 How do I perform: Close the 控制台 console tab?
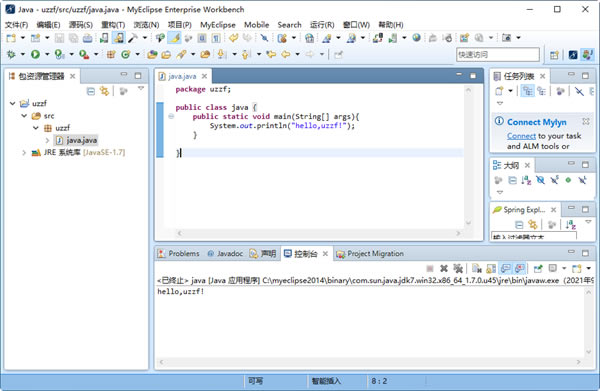tap(325, 254)
